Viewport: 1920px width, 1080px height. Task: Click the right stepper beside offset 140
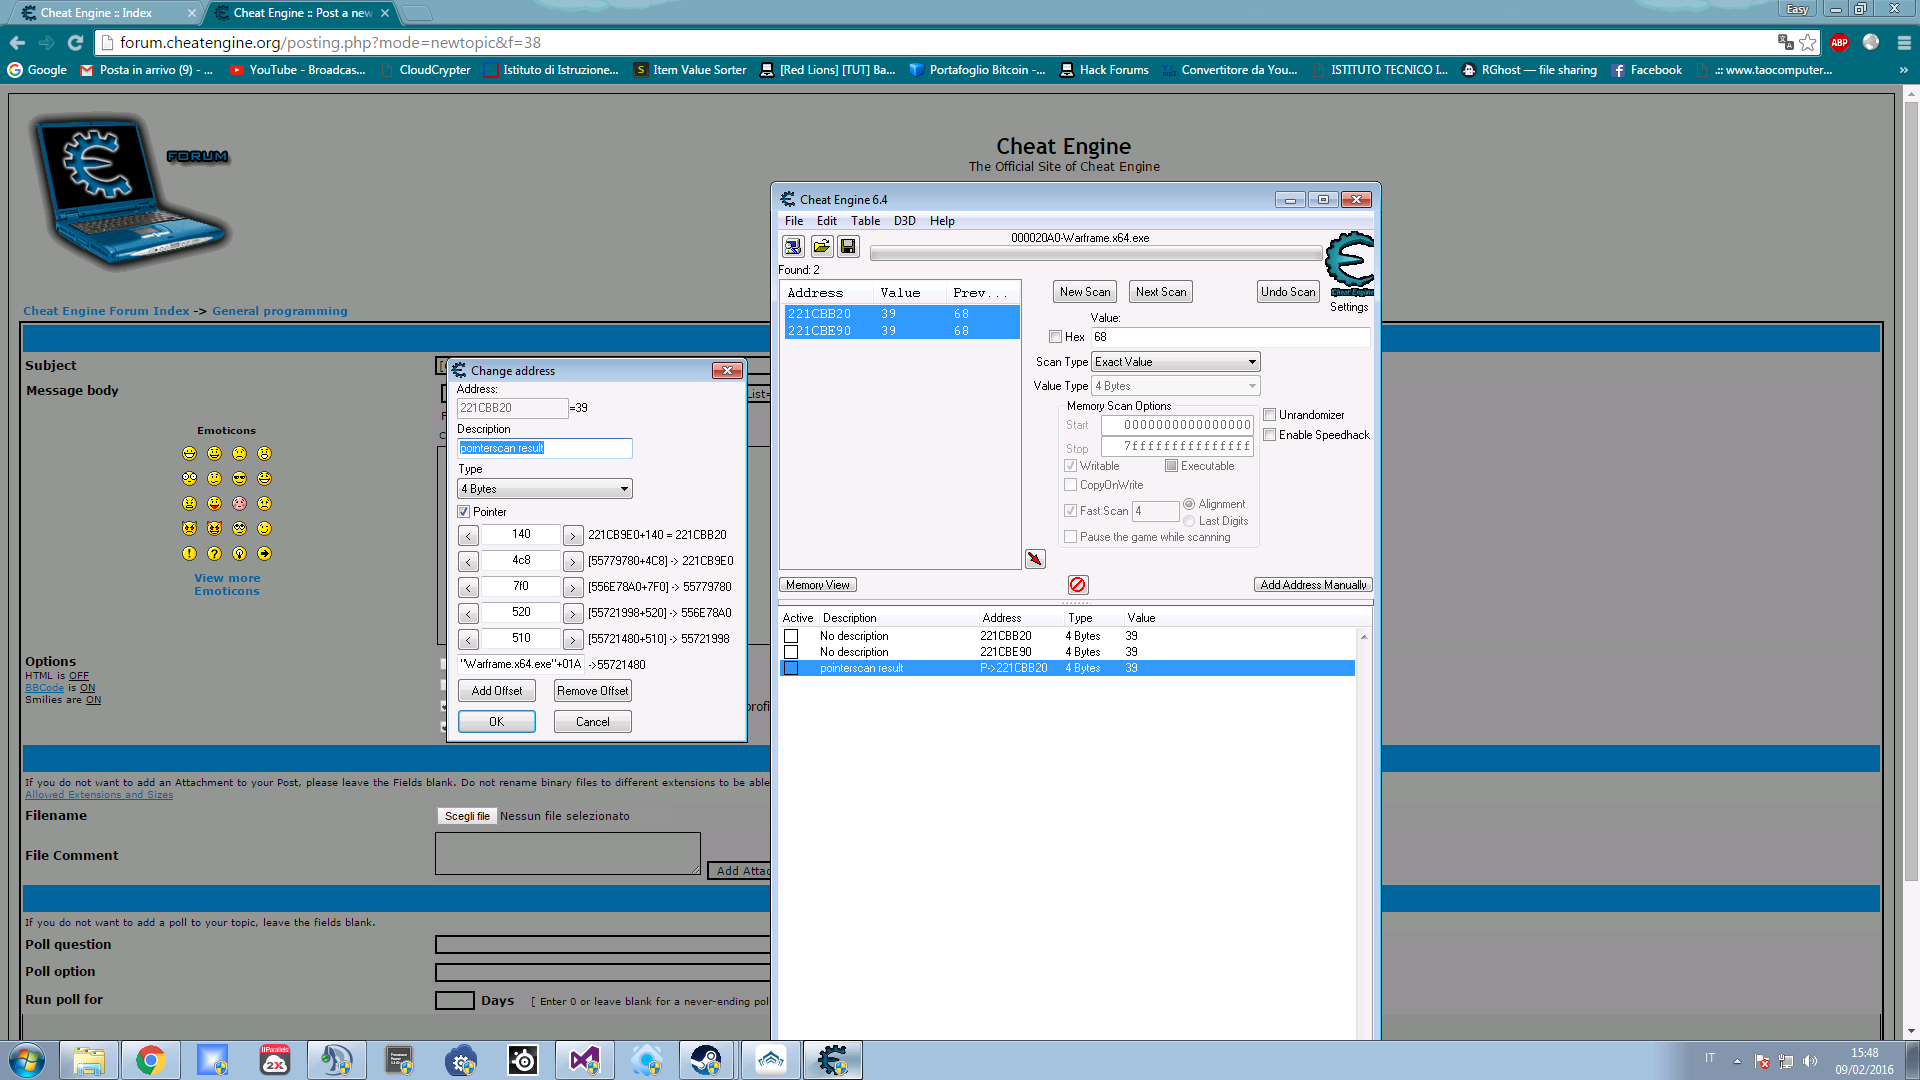(x=573, y=534)
